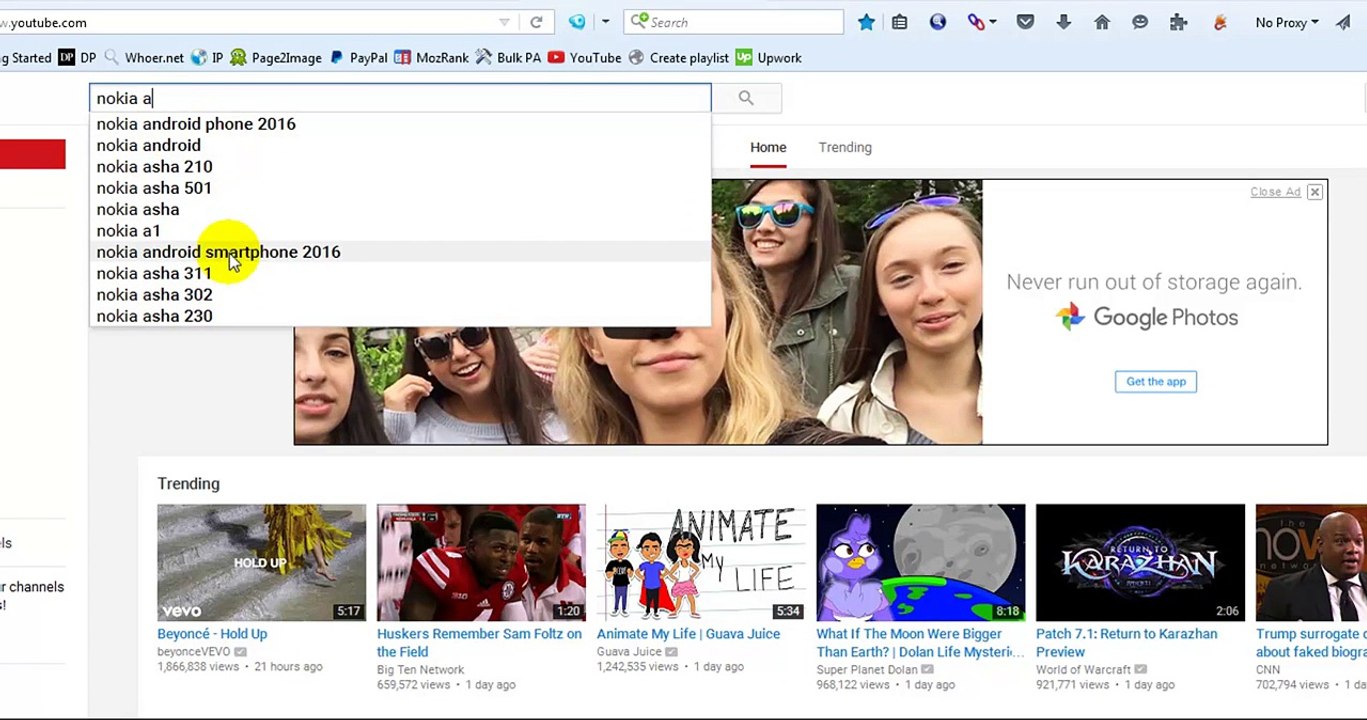Screen dimensions: 1367x720
Task: Go to the browser home icon
Action: coord(1101,22)
